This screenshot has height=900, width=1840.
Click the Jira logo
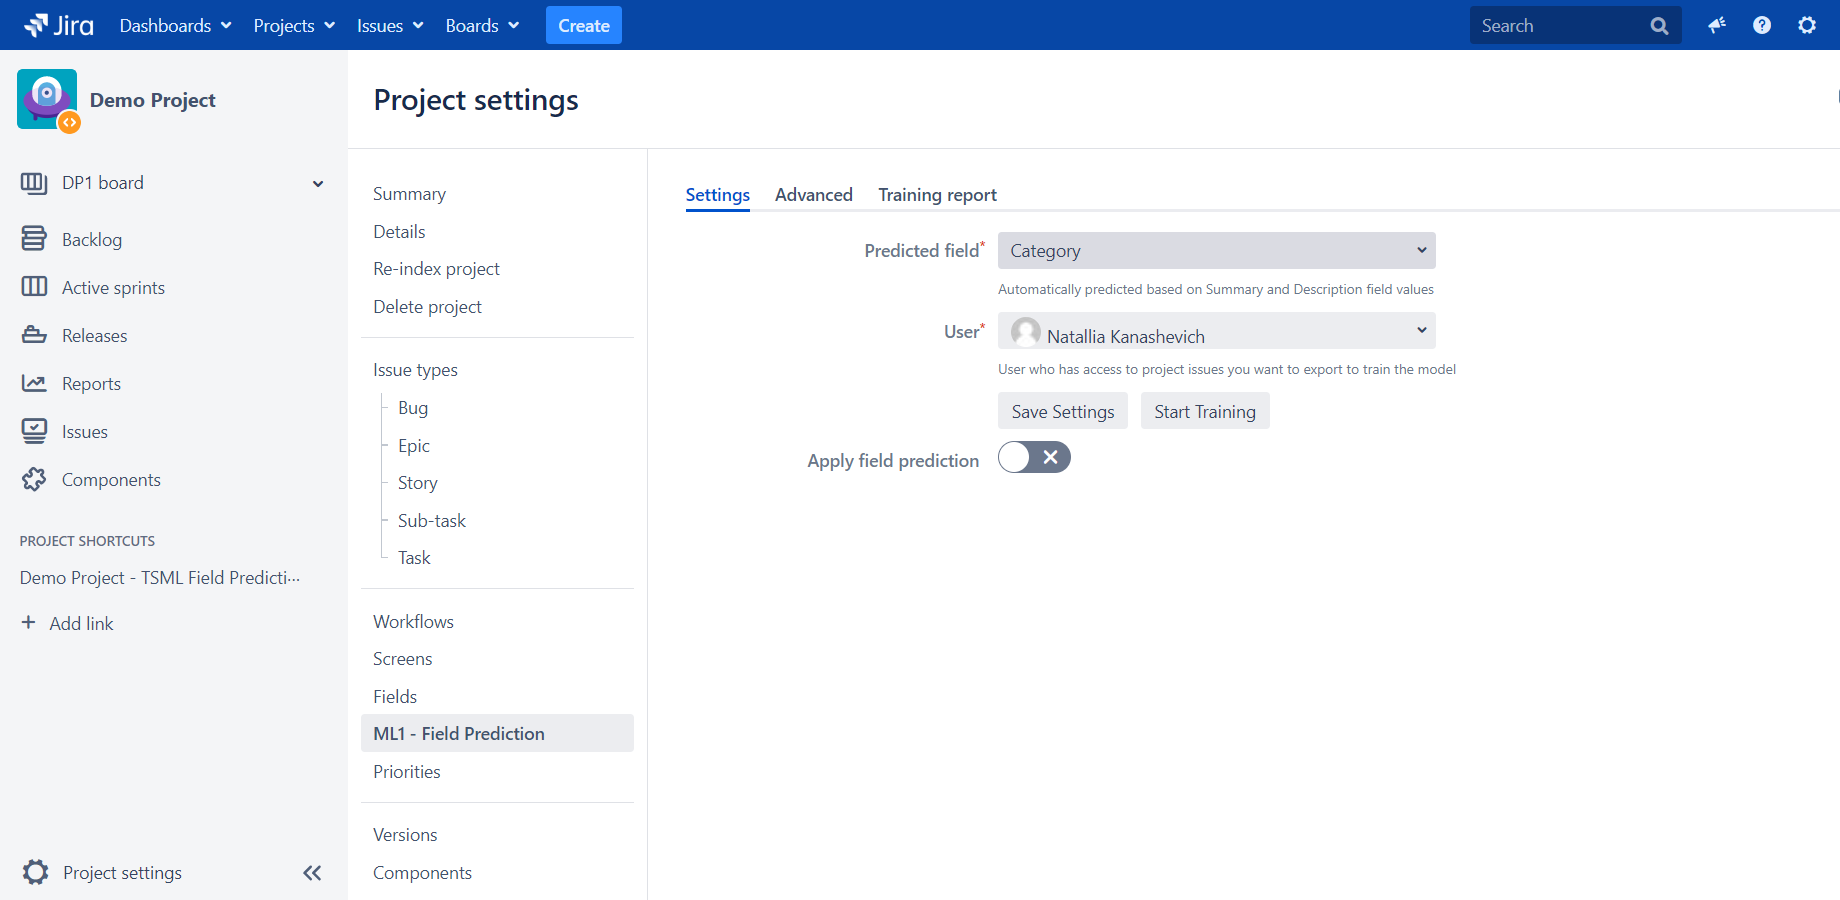coord(59,25)
